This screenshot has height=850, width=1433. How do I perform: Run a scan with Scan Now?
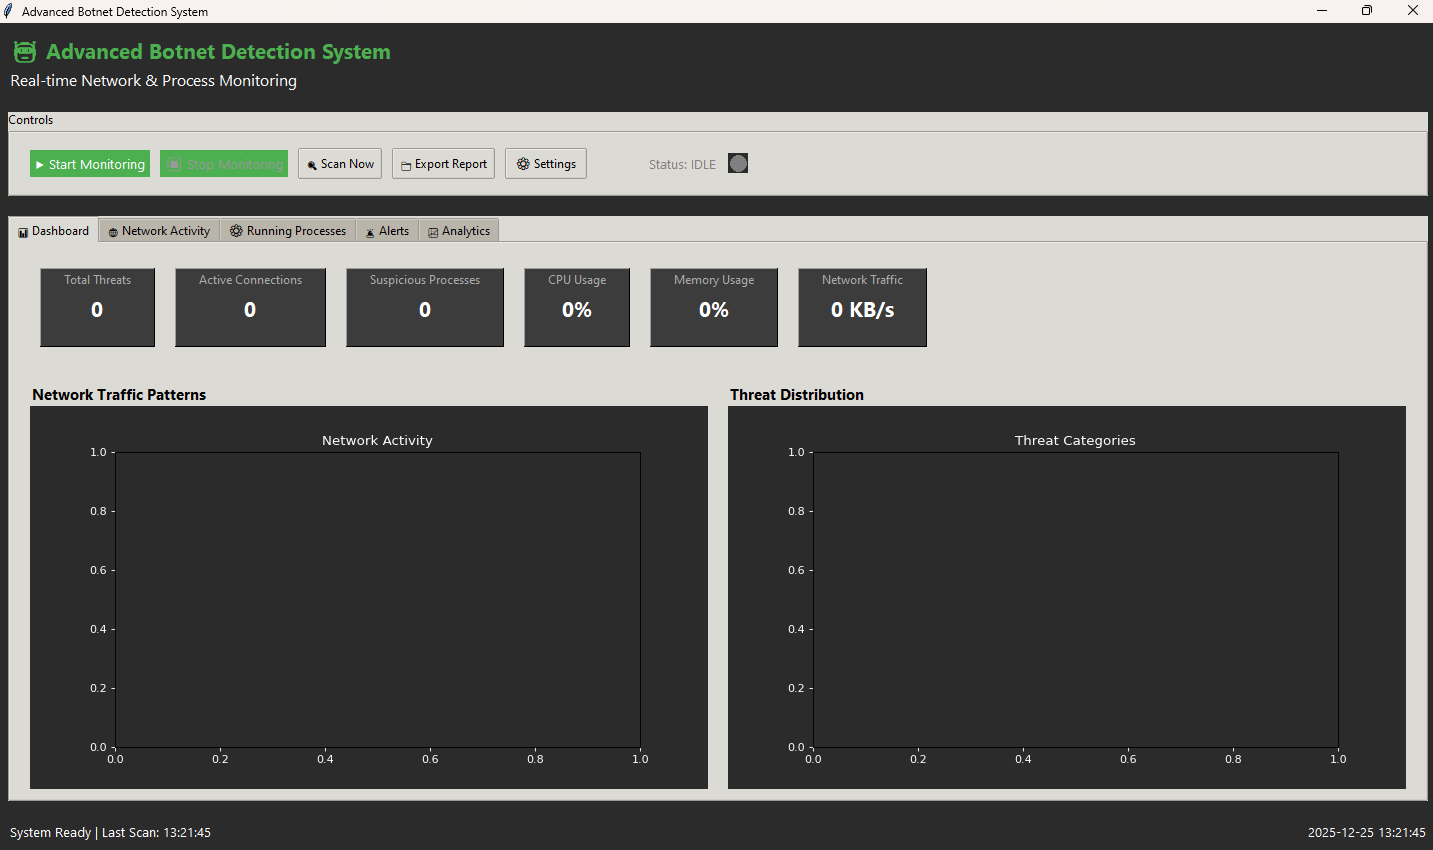pyautogui.click(x=340, y=164)
